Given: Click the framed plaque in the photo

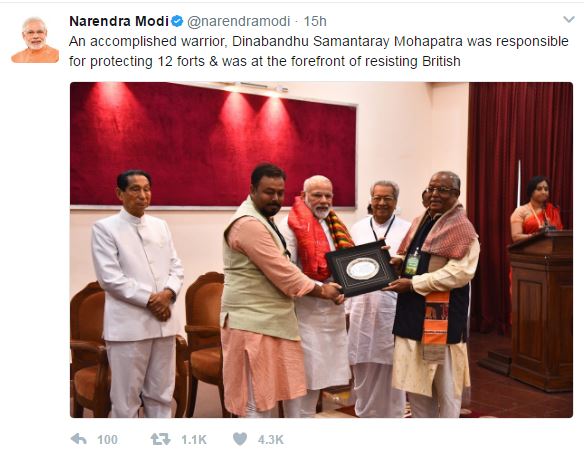Looking at the screenshot, I should coord(361,268).
